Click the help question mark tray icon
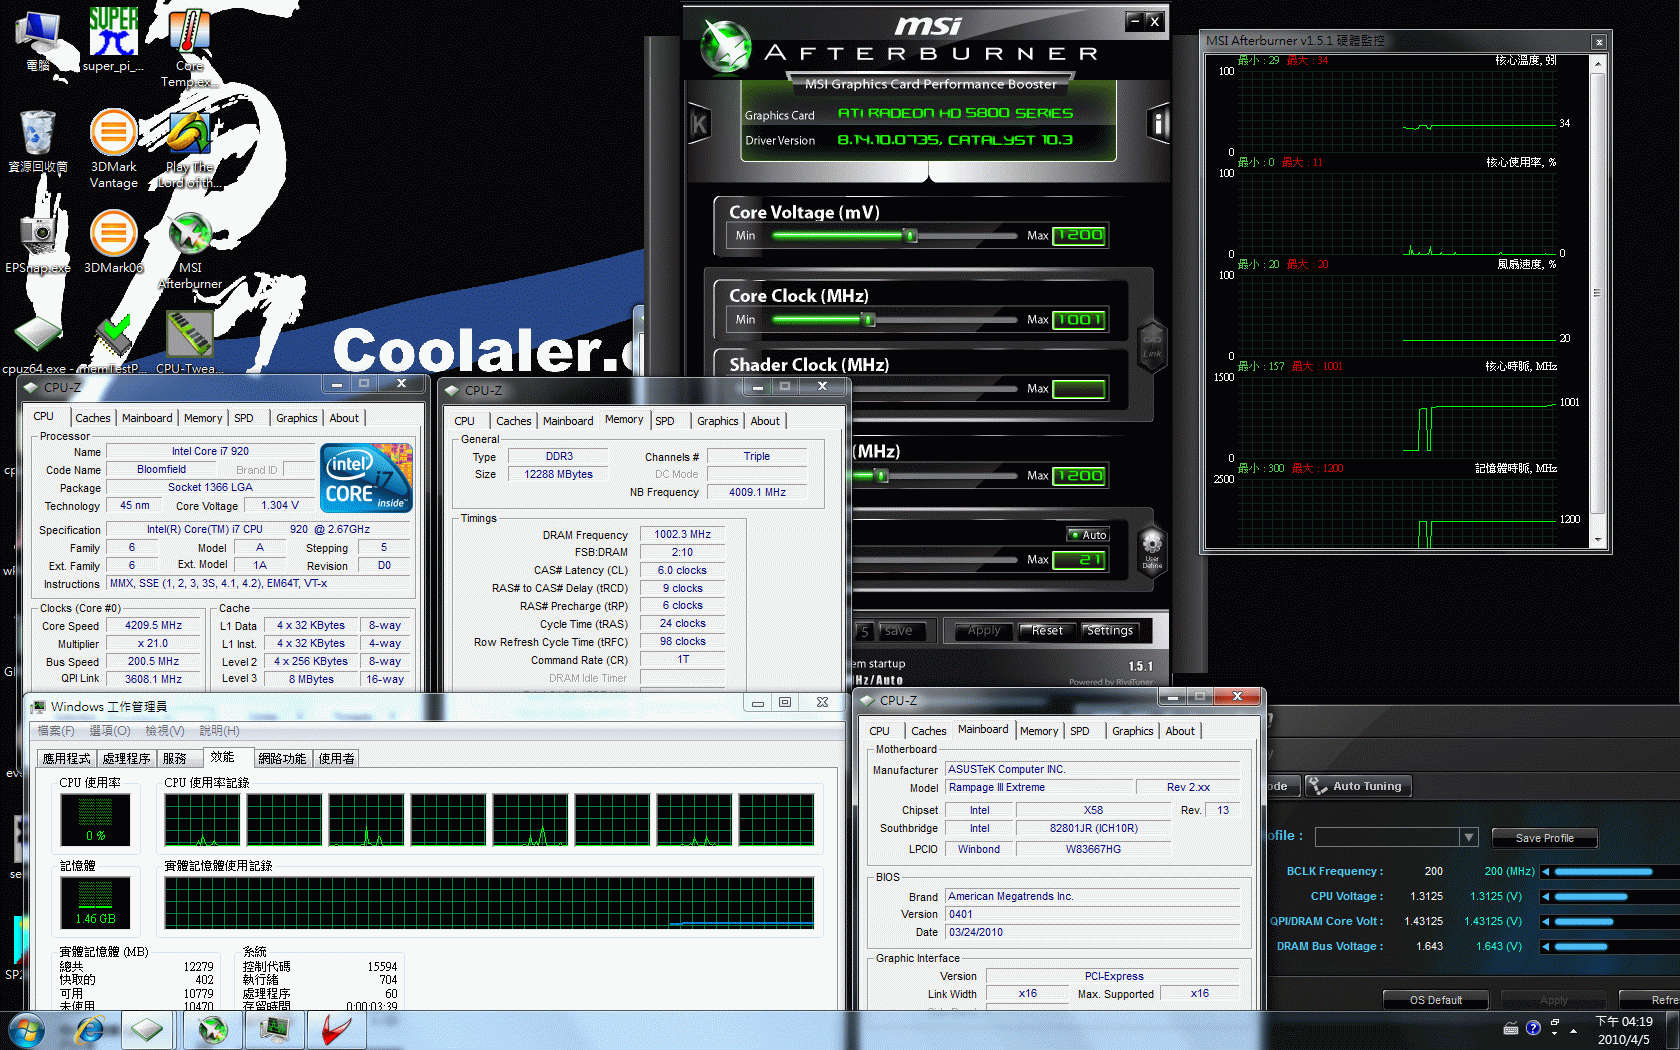The image size is (1680, 1050). [1533, 1028]
